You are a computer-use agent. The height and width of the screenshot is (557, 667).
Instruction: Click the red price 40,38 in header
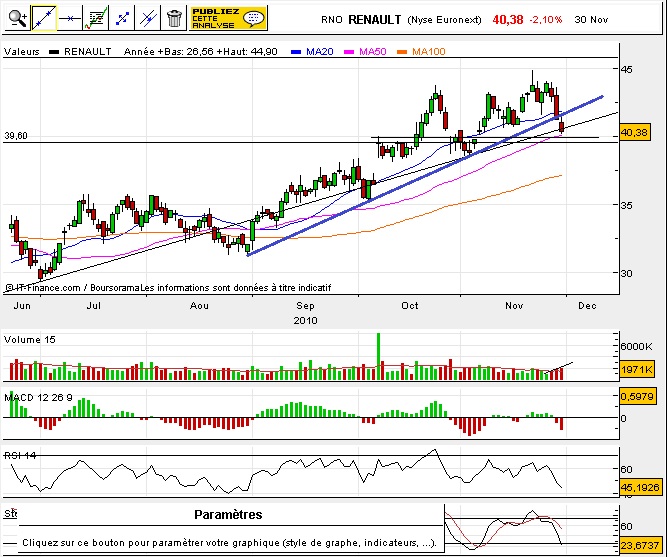pyautogui.click(x=507, y=20)
